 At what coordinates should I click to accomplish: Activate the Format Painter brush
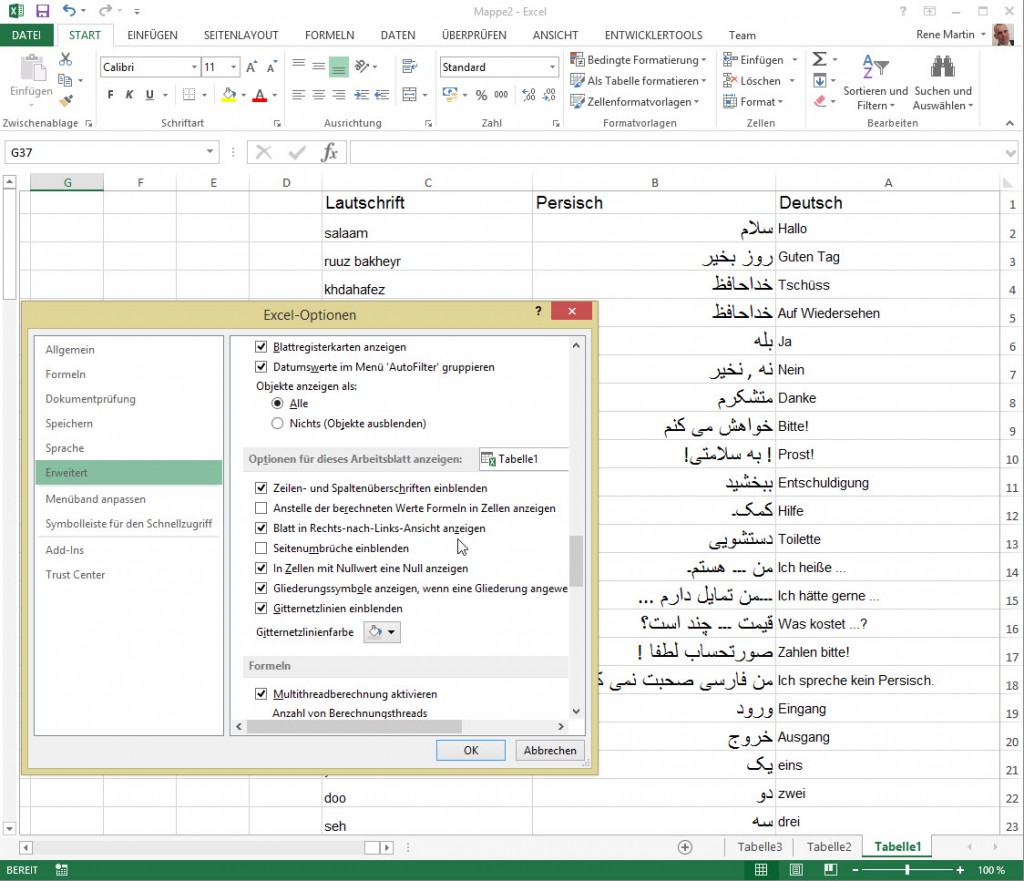(65, 101)
